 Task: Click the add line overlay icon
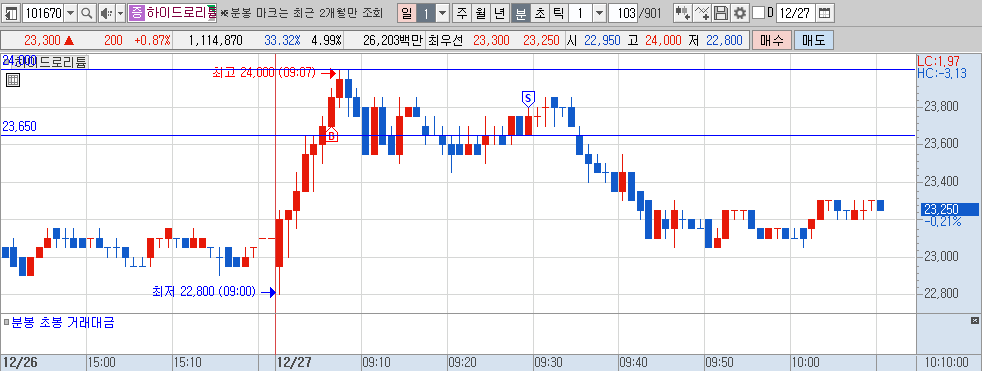[x=703, y=13]
